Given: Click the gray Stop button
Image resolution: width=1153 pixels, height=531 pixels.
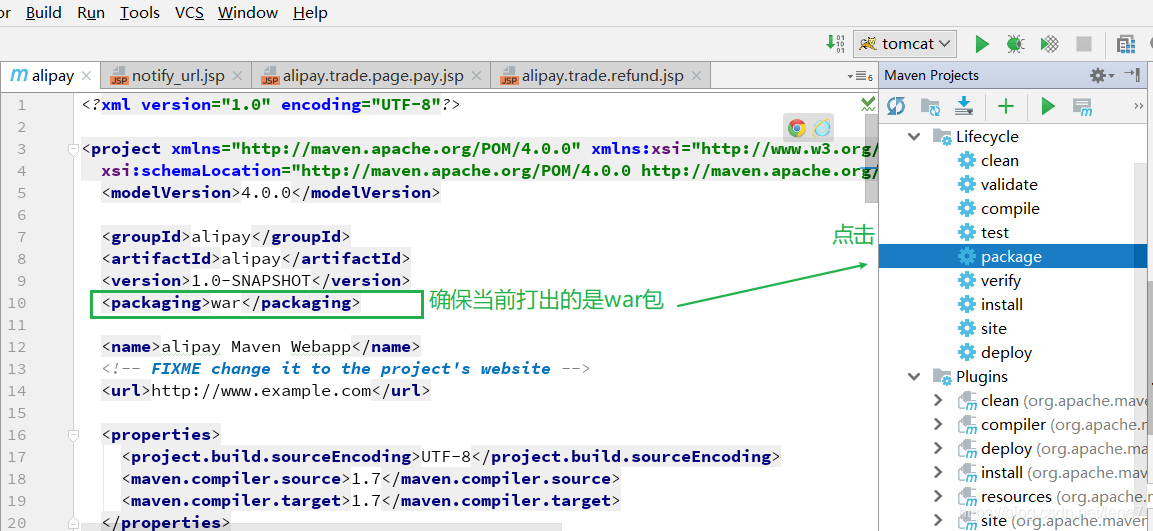Looking at the screenshot, I should (x=1084, y=44).
